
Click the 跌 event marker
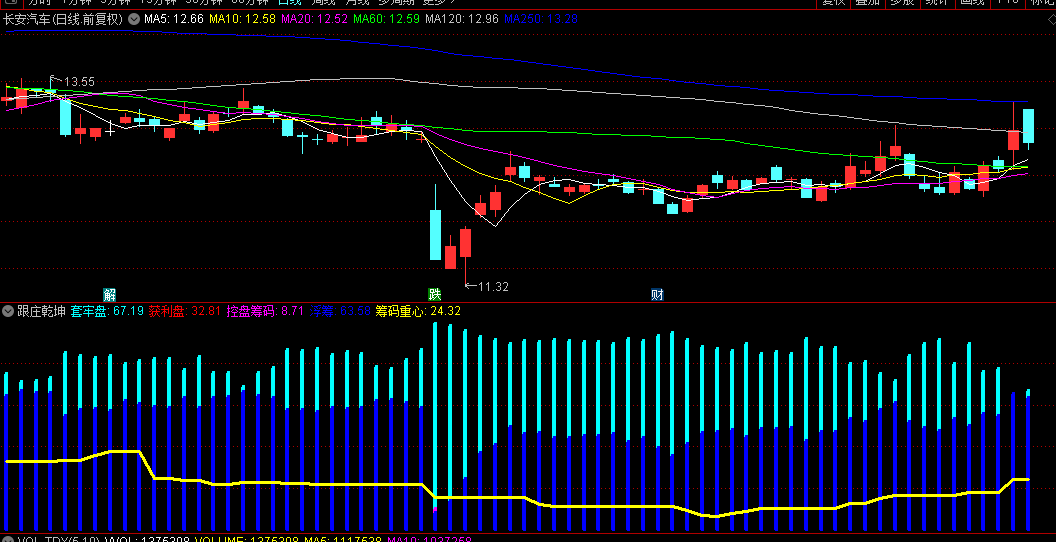[435, 294]
